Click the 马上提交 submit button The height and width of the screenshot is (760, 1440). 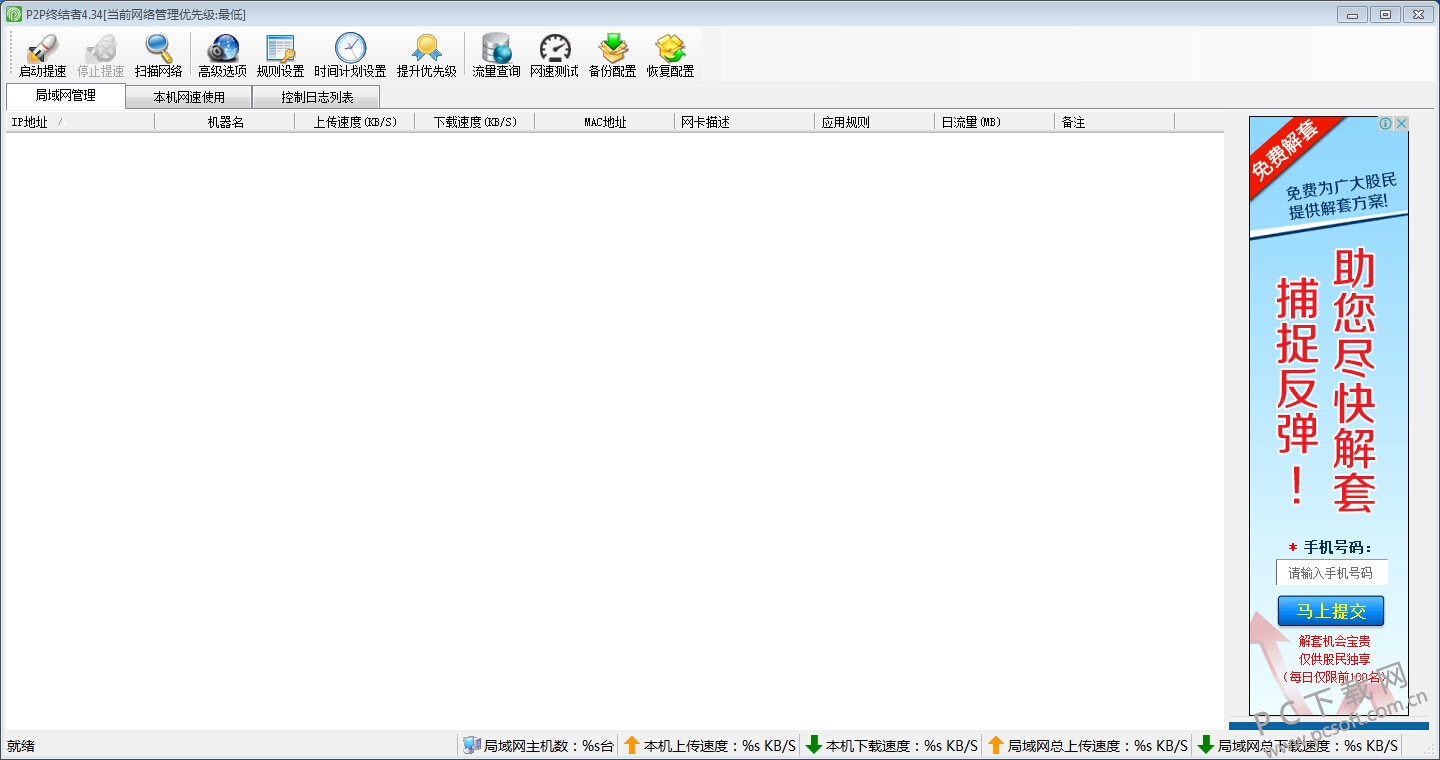[1331, 611]
